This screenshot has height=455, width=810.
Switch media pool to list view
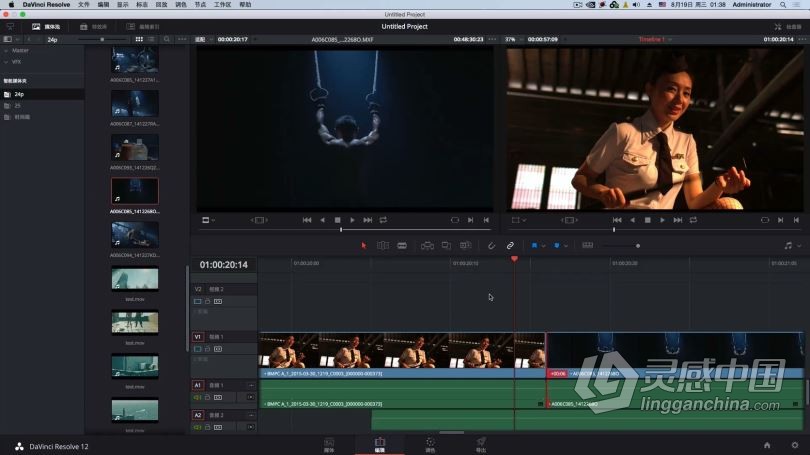pos(151,39)
